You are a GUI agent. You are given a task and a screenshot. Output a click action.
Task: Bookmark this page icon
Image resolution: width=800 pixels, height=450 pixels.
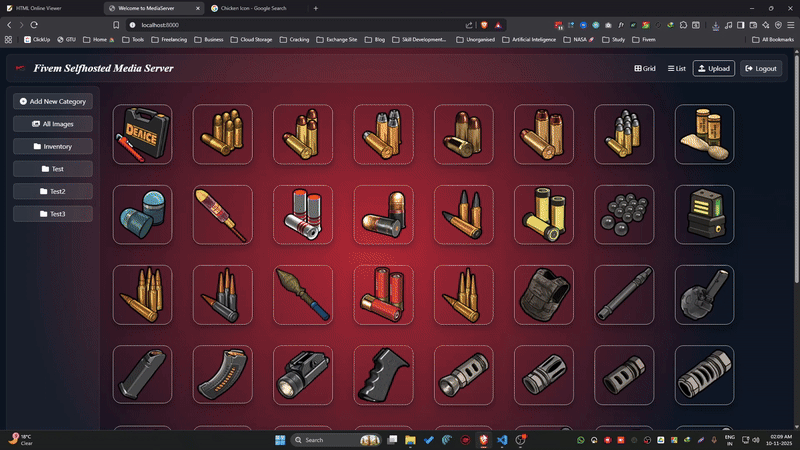pyautogui.click(x=116, y=25)
